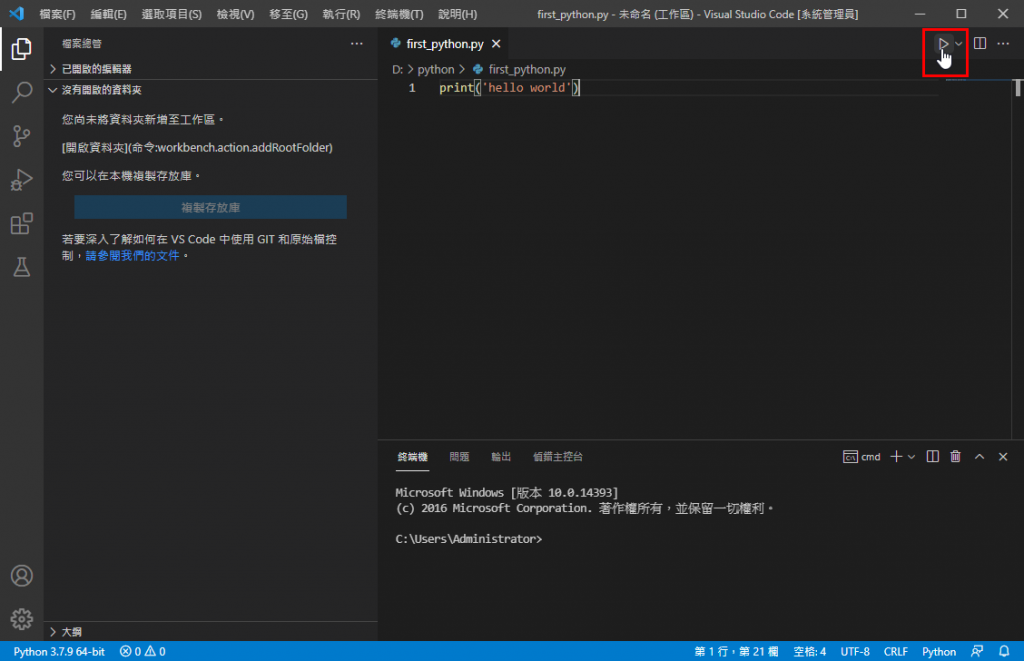Open the 請參閱我們的文件 link
Image resolution: width=1024 pixels, height=661 pixels.
pos(133,255)
